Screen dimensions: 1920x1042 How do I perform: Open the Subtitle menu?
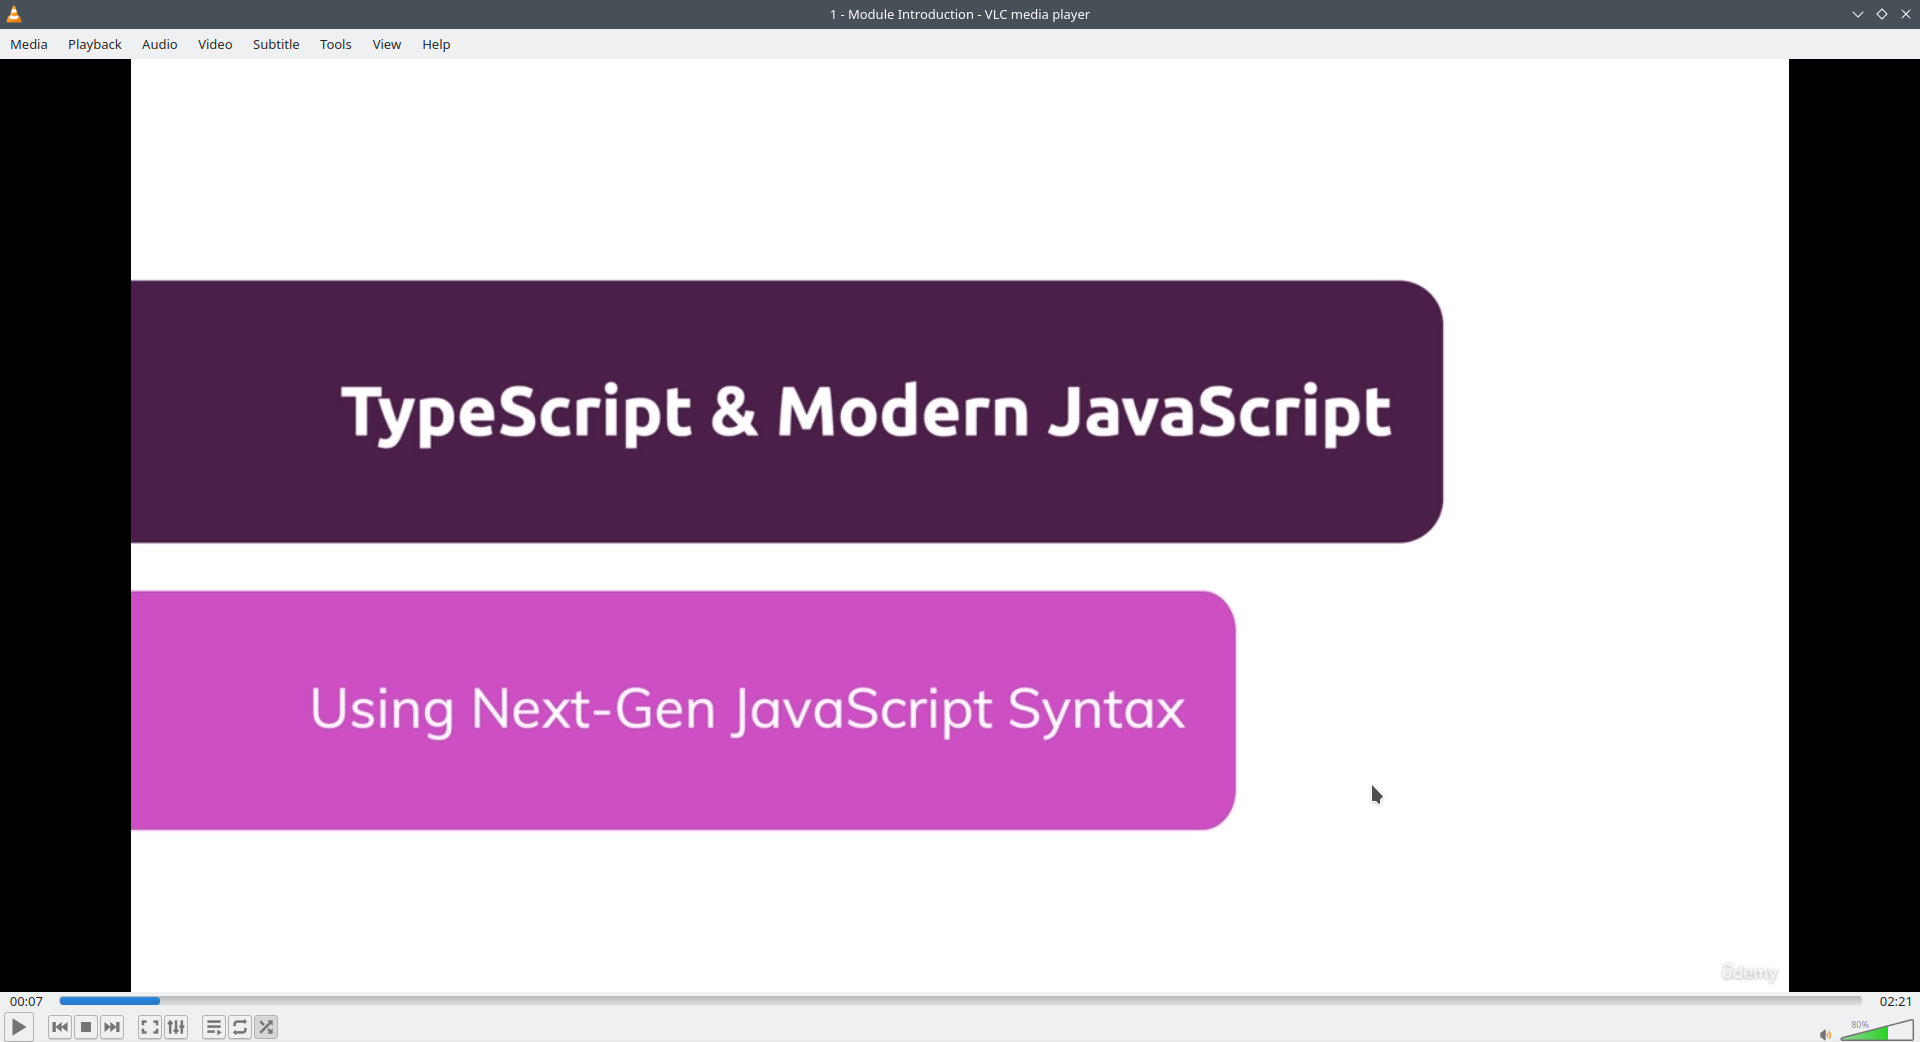coord(276,44)
